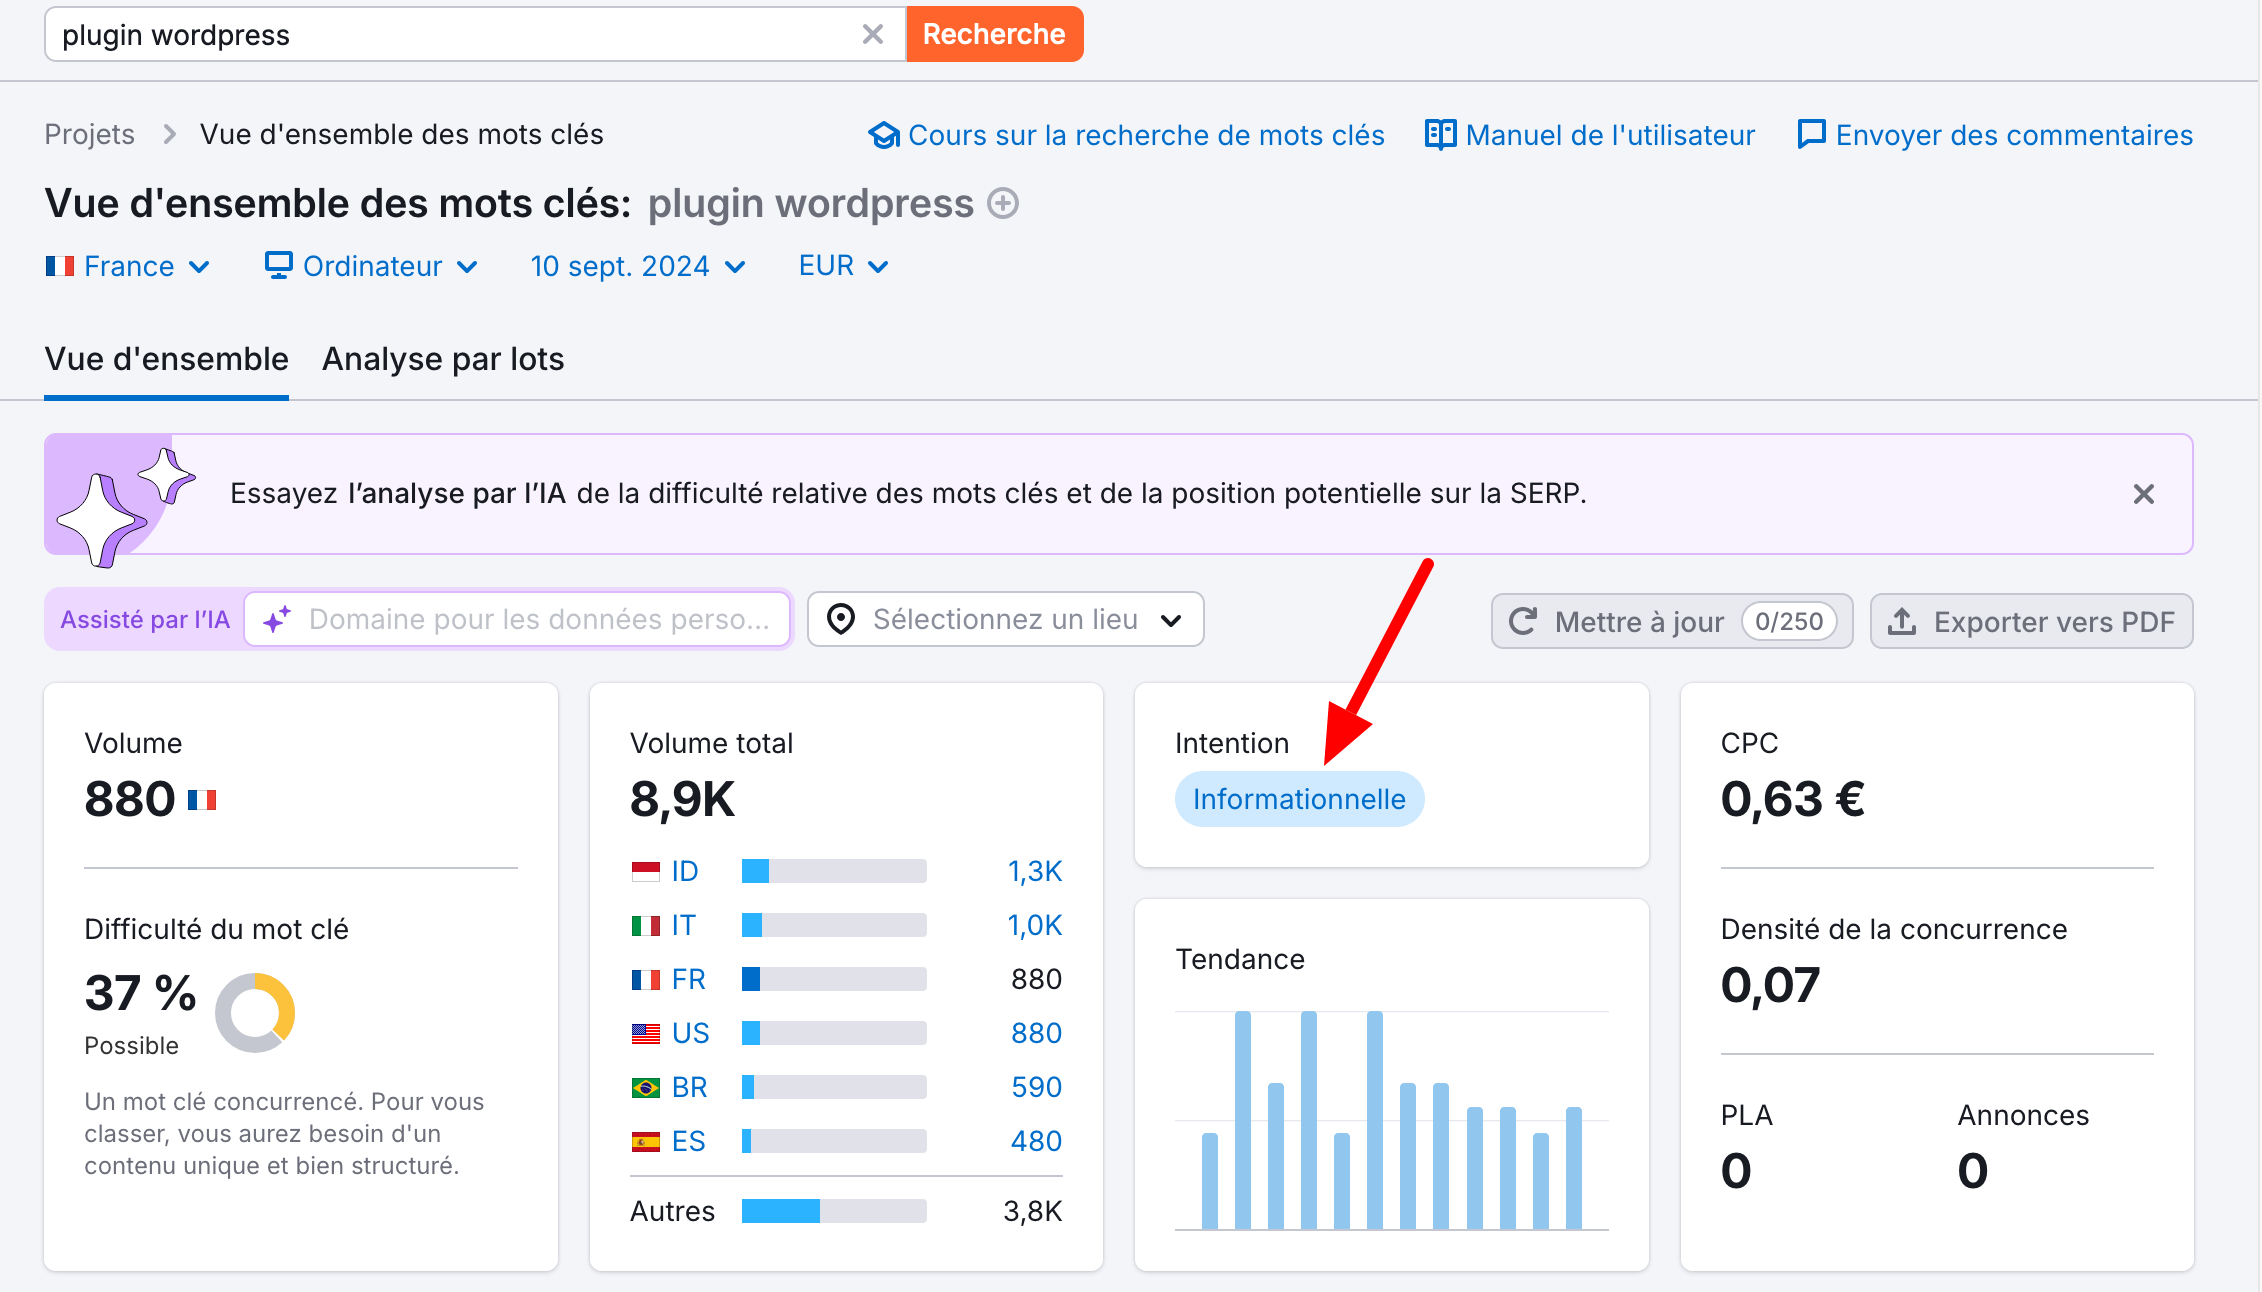The height and width of the screenshot is (1292, 2262).
Task: Click the Domaine pour les données perso field
Action: (518, 620)
